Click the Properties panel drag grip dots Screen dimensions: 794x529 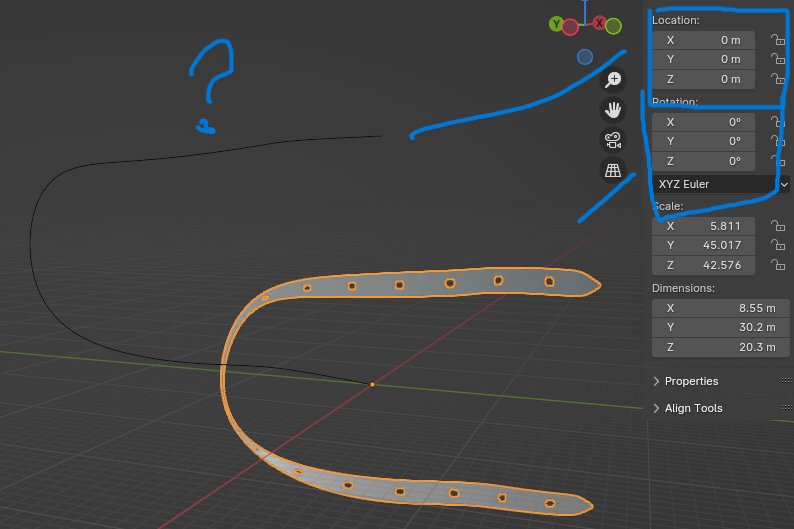point(786,381)
